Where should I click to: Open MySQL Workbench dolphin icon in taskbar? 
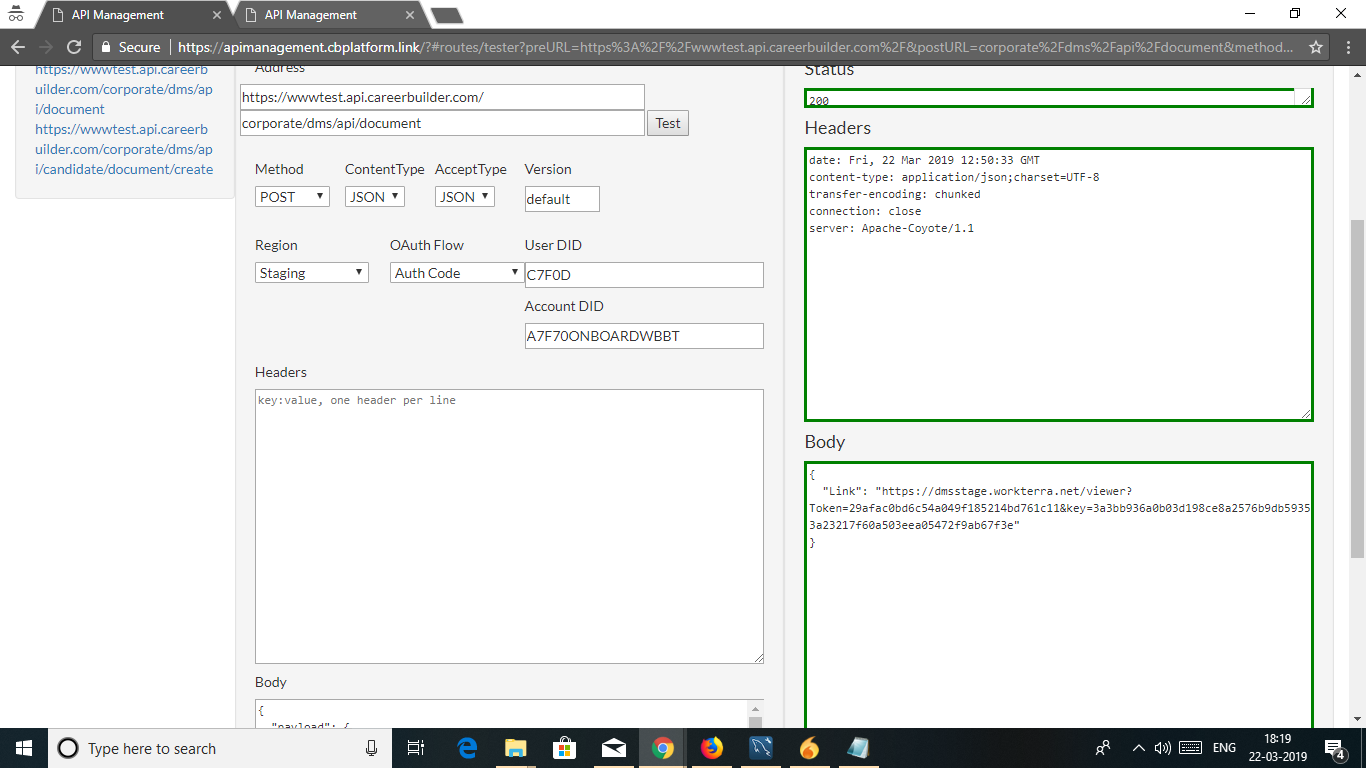coord(761,748)
